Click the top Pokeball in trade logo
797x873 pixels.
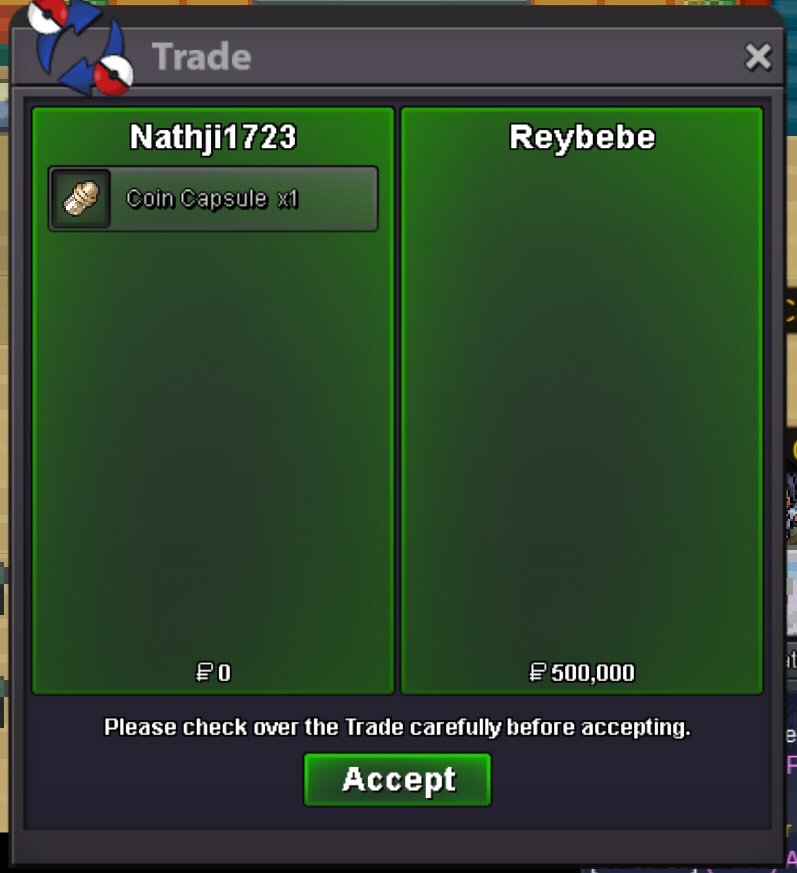click(47, 14)
